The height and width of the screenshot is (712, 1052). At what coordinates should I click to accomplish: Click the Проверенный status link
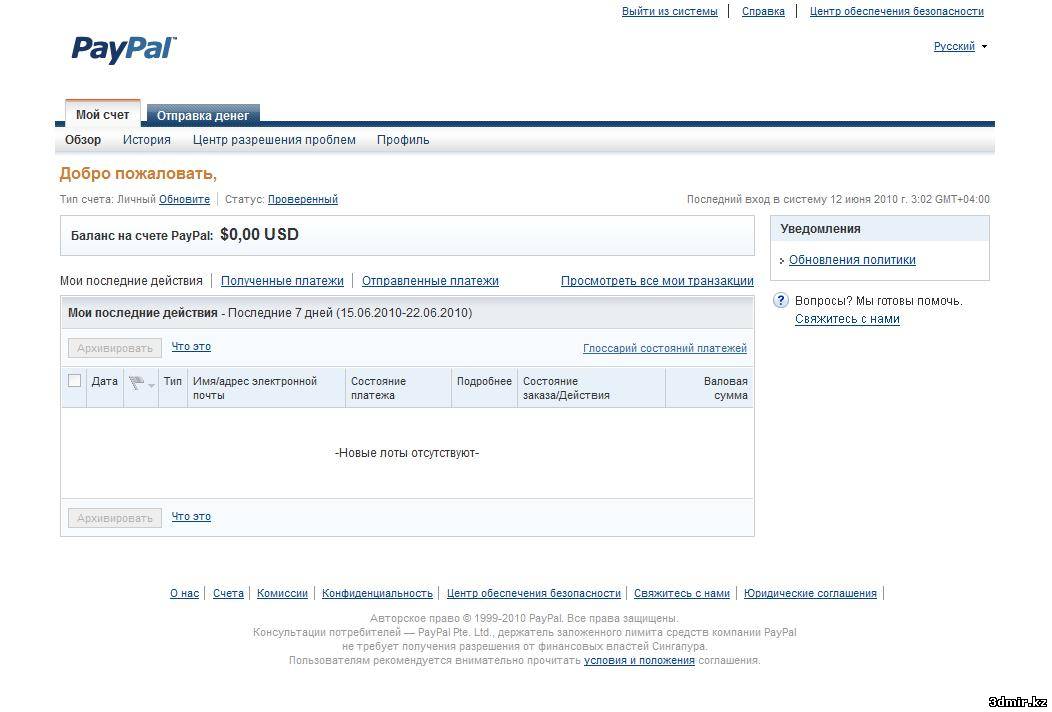pos(303,199)
